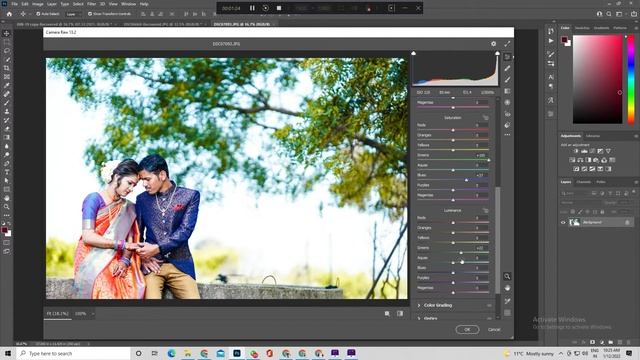Click Cancel in Camera Raw dialog

[494, 329]
